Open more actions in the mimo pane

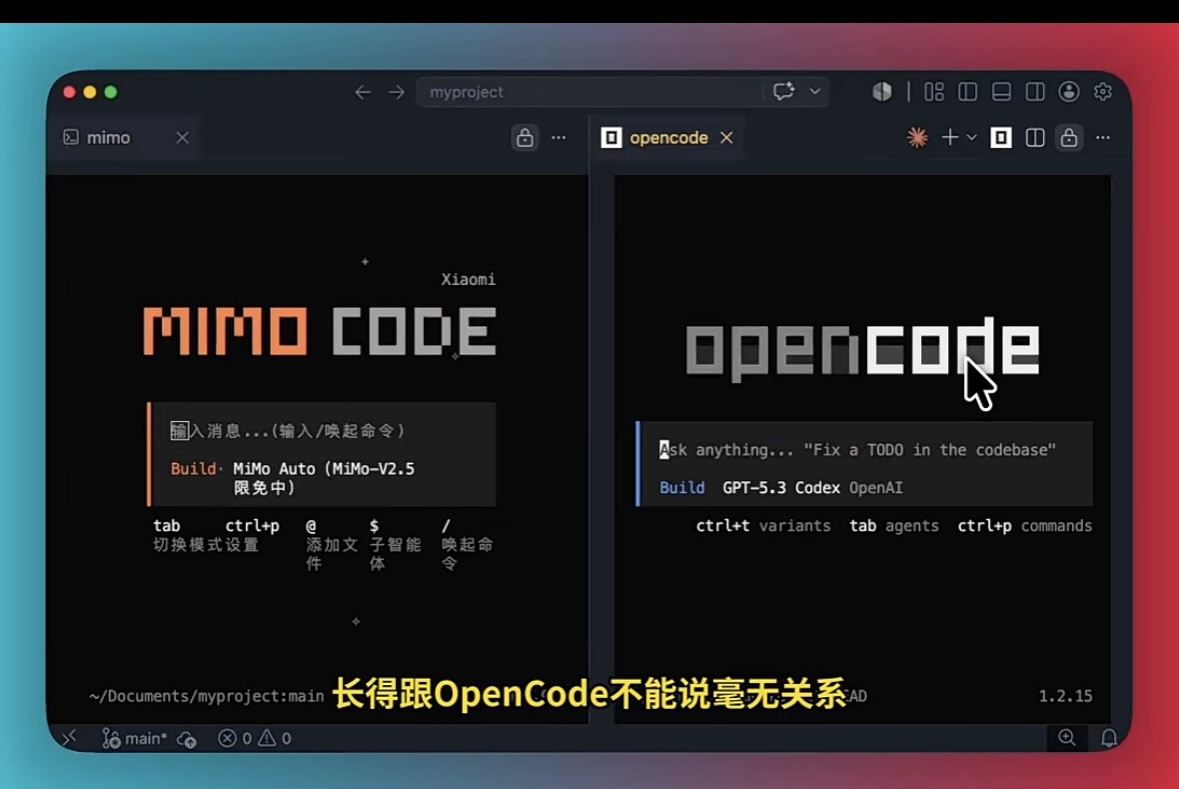(x=559, y=138)
